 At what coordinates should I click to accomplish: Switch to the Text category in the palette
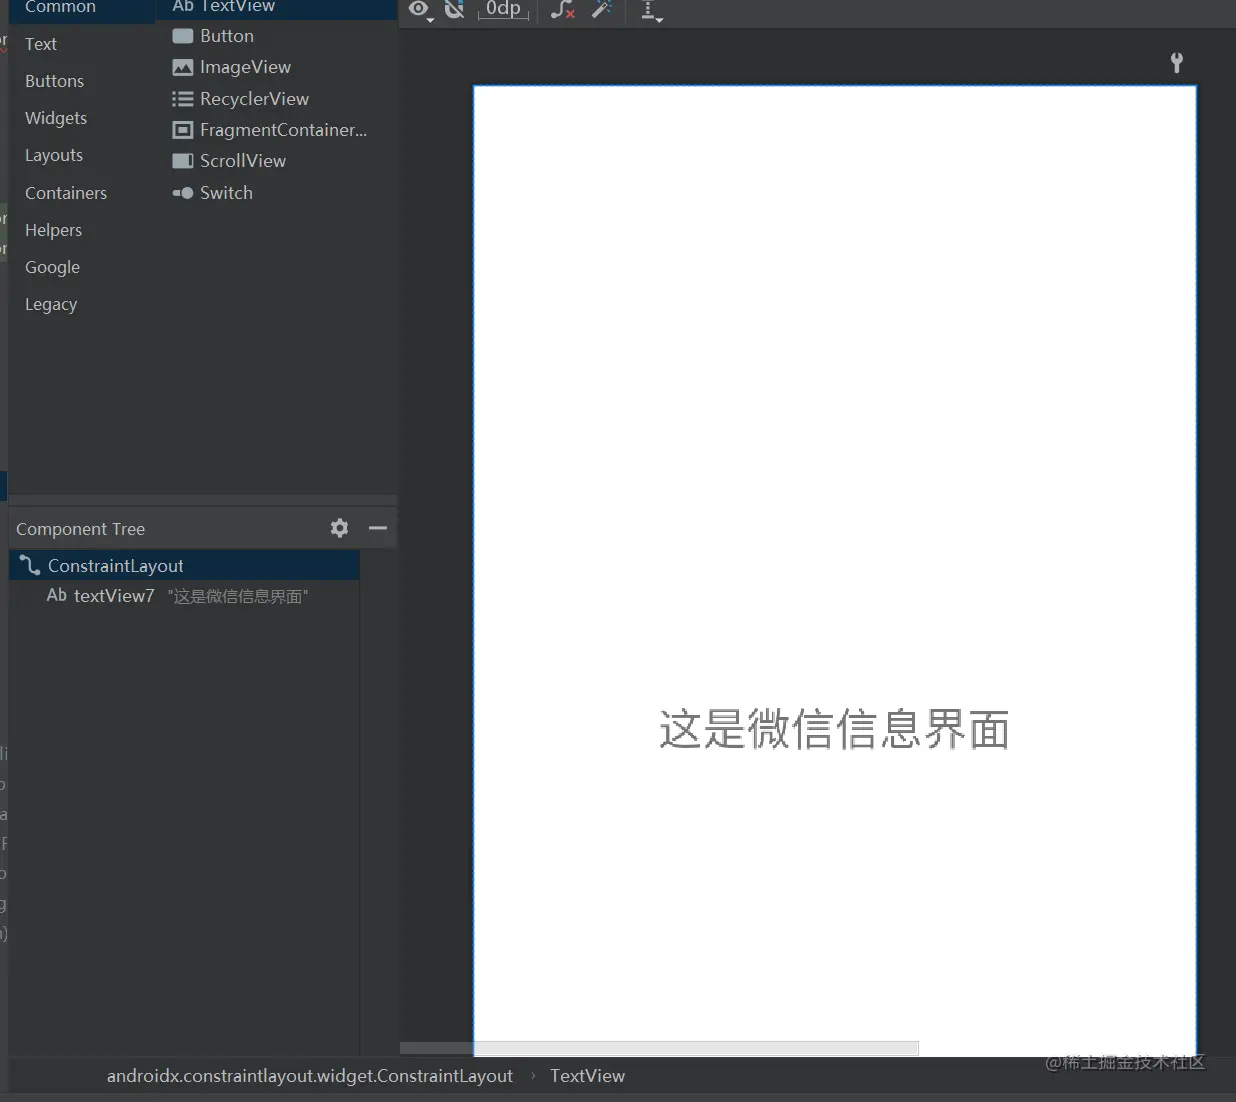[x=40, y=43]
